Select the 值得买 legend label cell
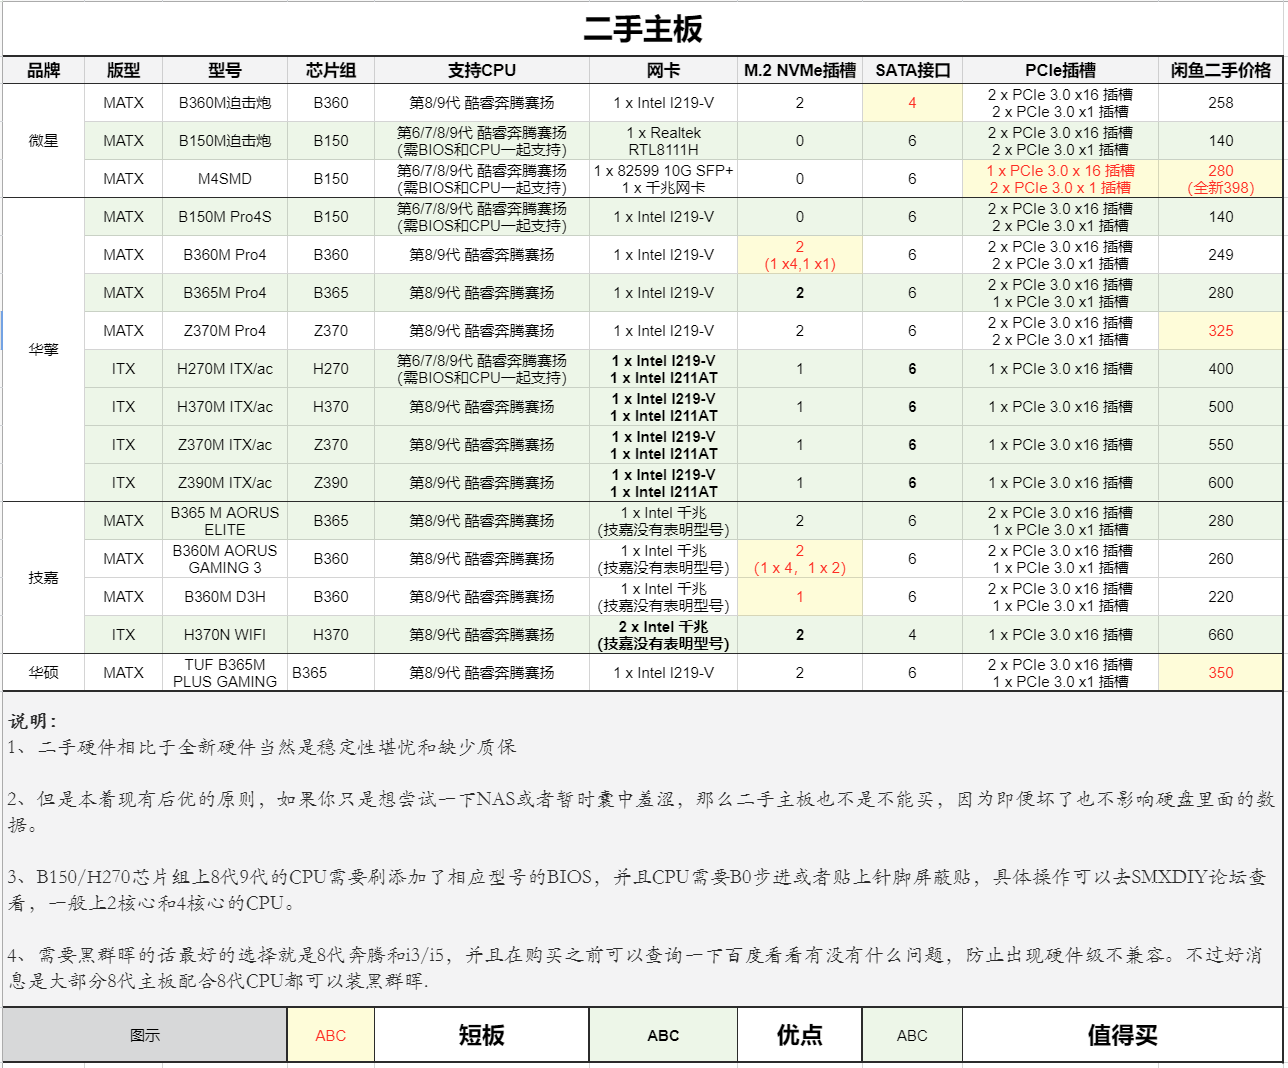 pos(1122,1035)
